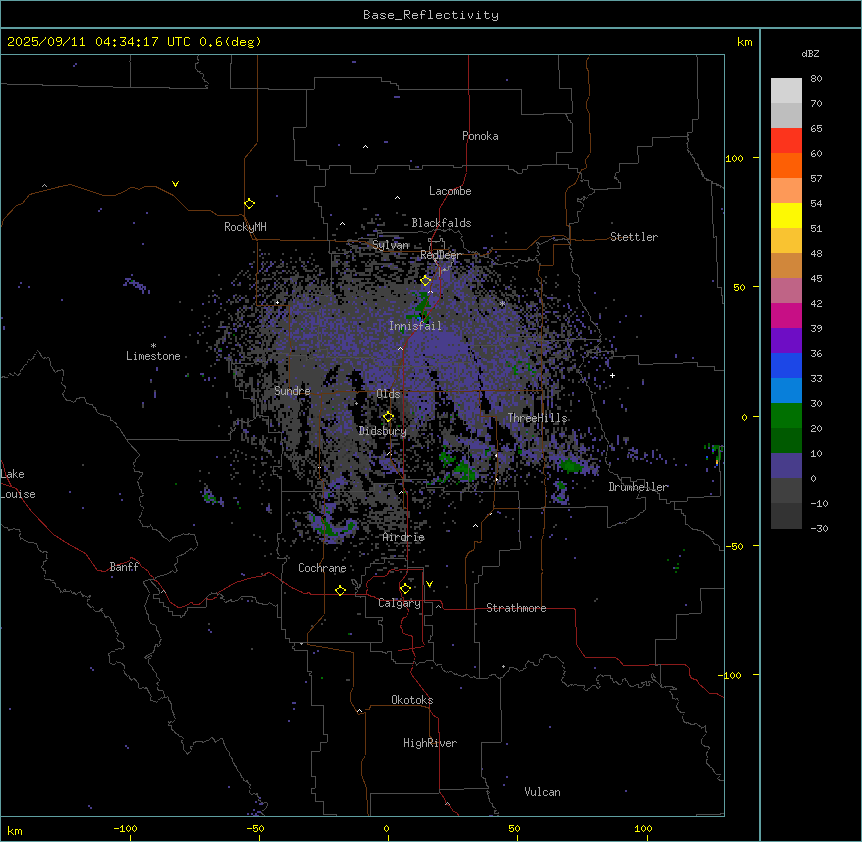This screenshot has width=862, height=842.
Task: Click the RedDeer city label
Action: (440, 255)
